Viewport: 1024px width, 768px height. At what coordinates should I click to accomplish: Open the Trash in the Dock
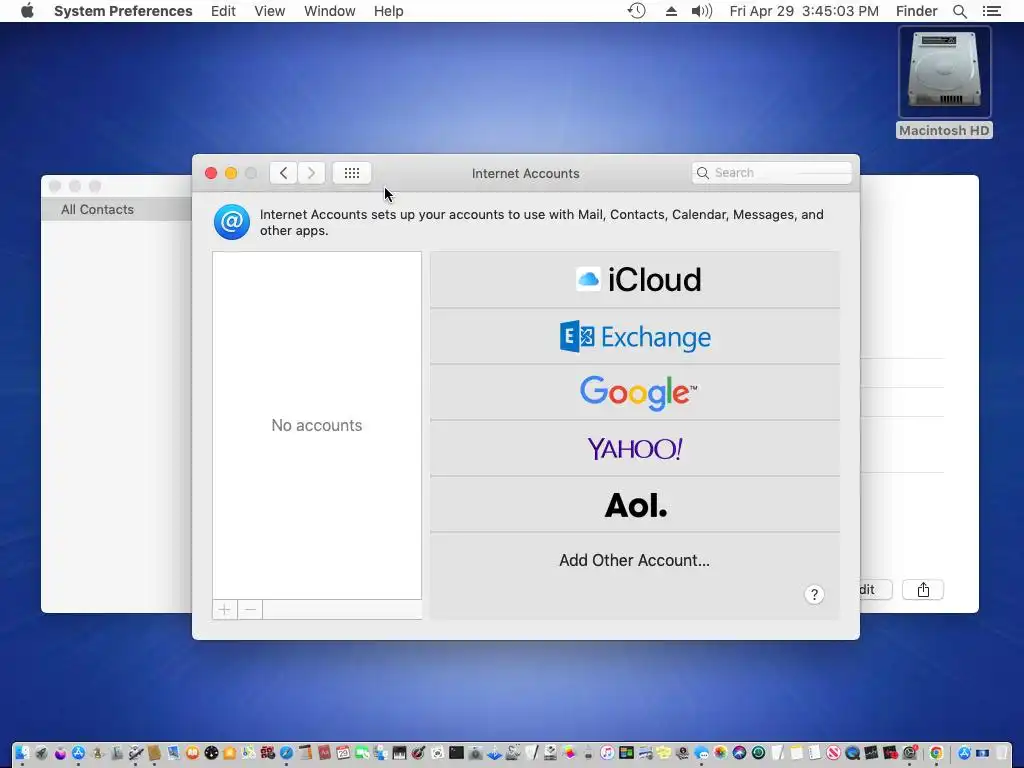tap(1001, 753)
